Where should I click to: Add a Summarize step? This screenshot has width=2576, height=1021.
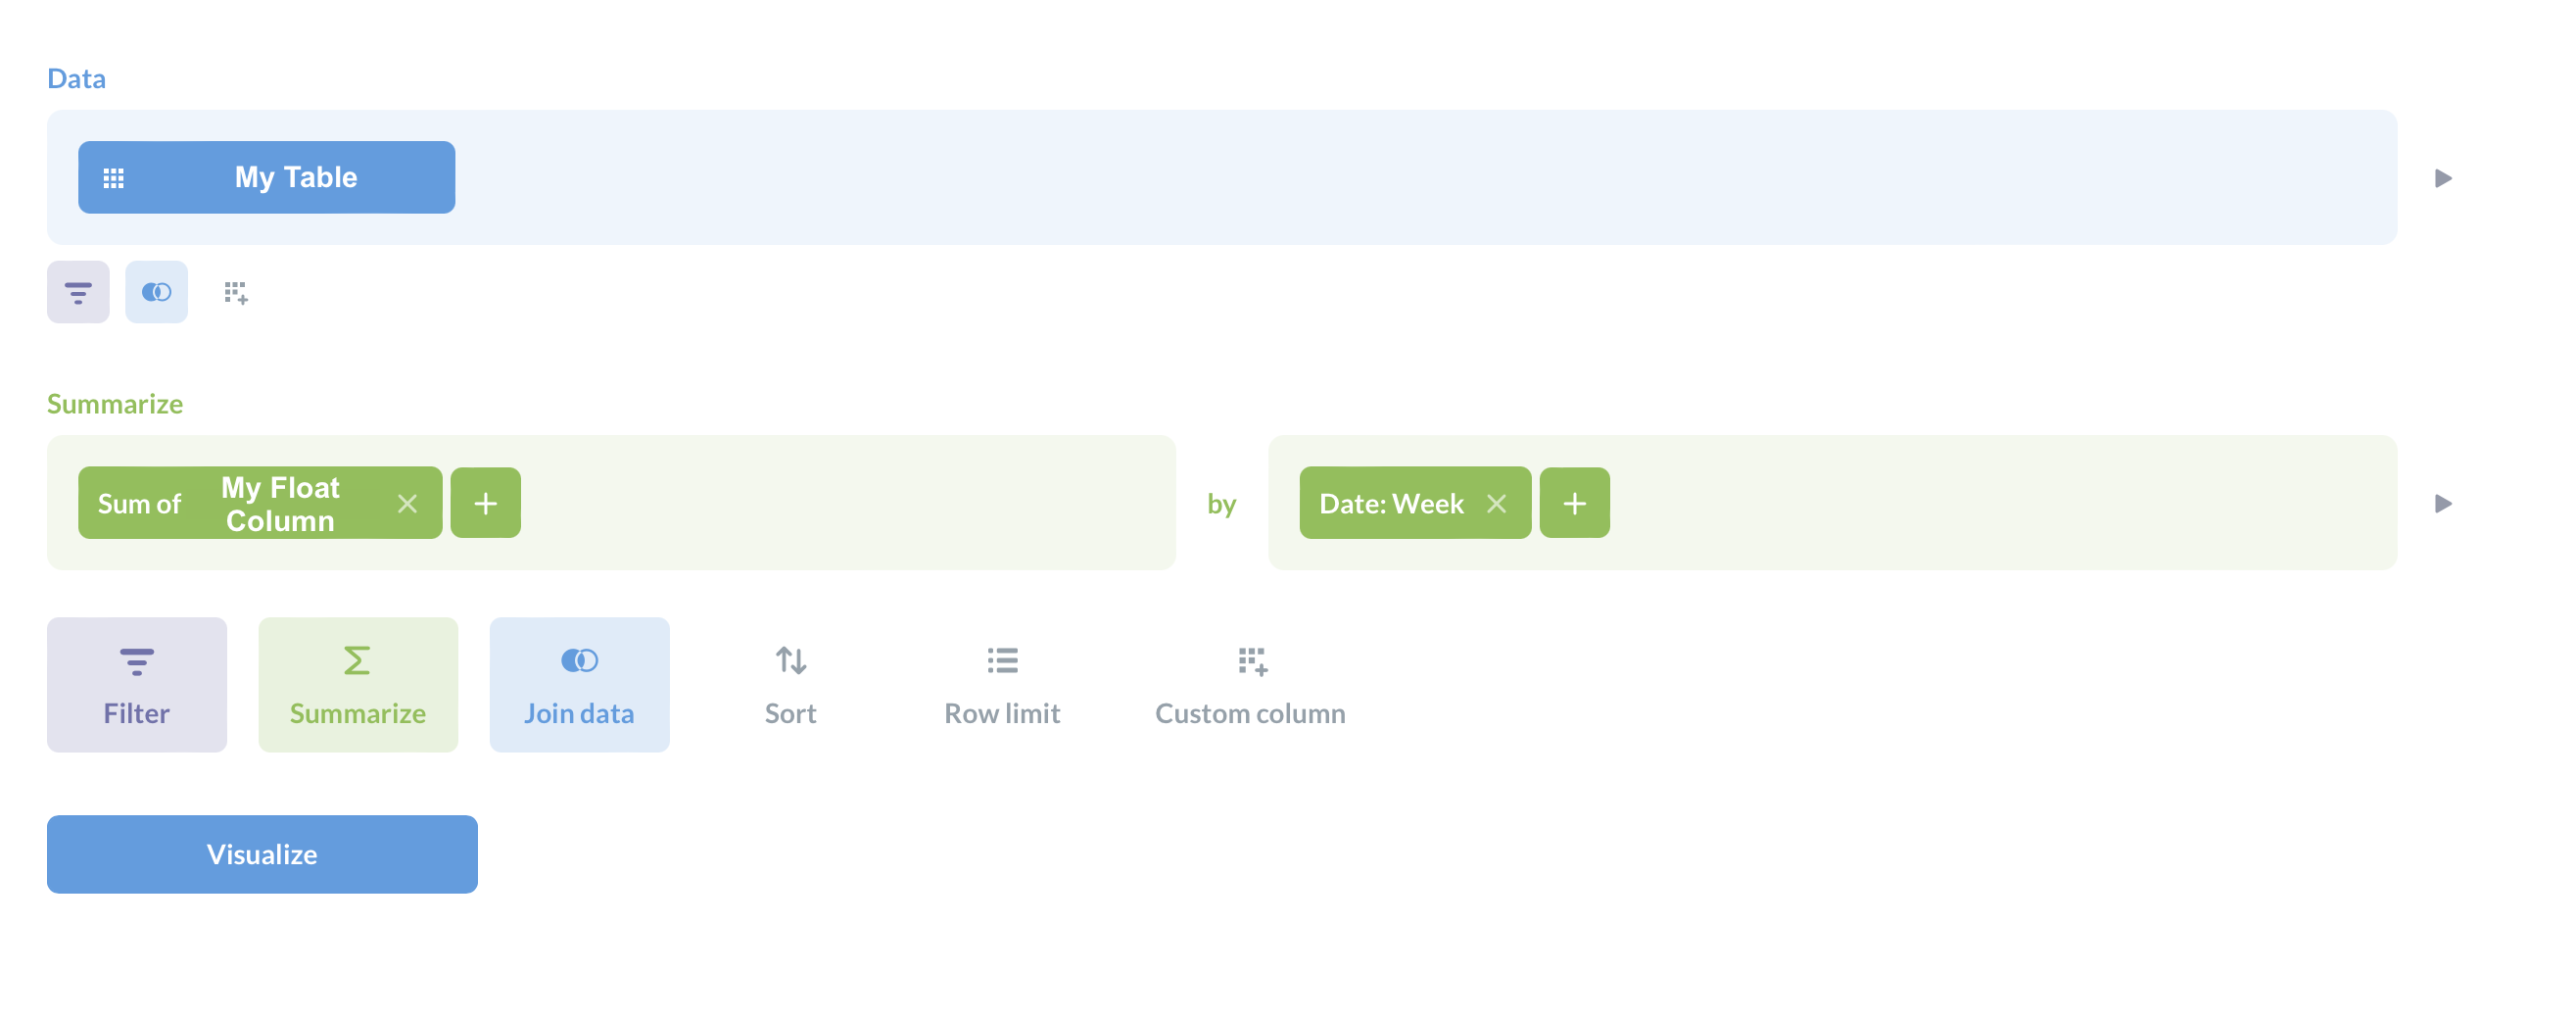(x=358, y=684)
